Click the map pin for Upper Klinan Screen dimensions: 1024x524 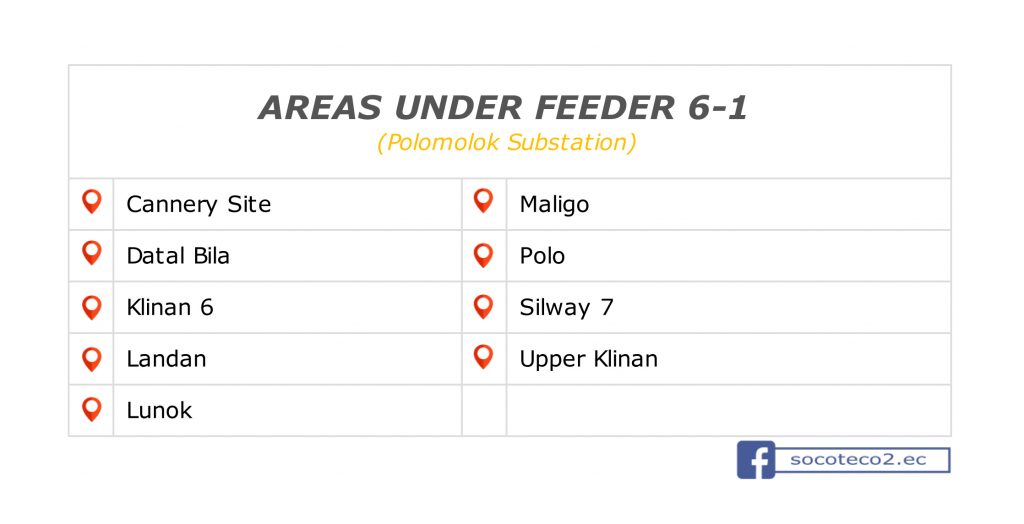pyautogui.click(x=483, y=357)
